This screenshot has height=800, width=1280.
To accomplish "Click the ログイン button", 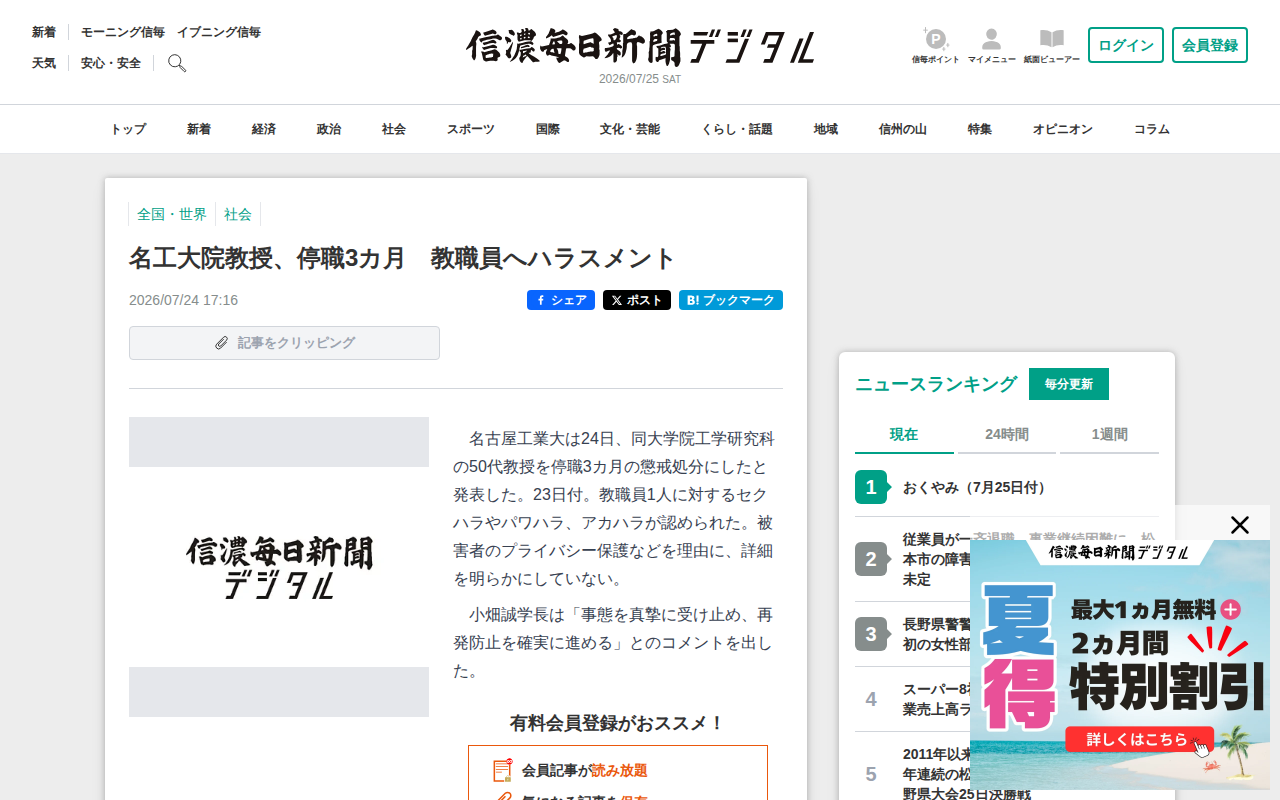I will coord(1126,45).
